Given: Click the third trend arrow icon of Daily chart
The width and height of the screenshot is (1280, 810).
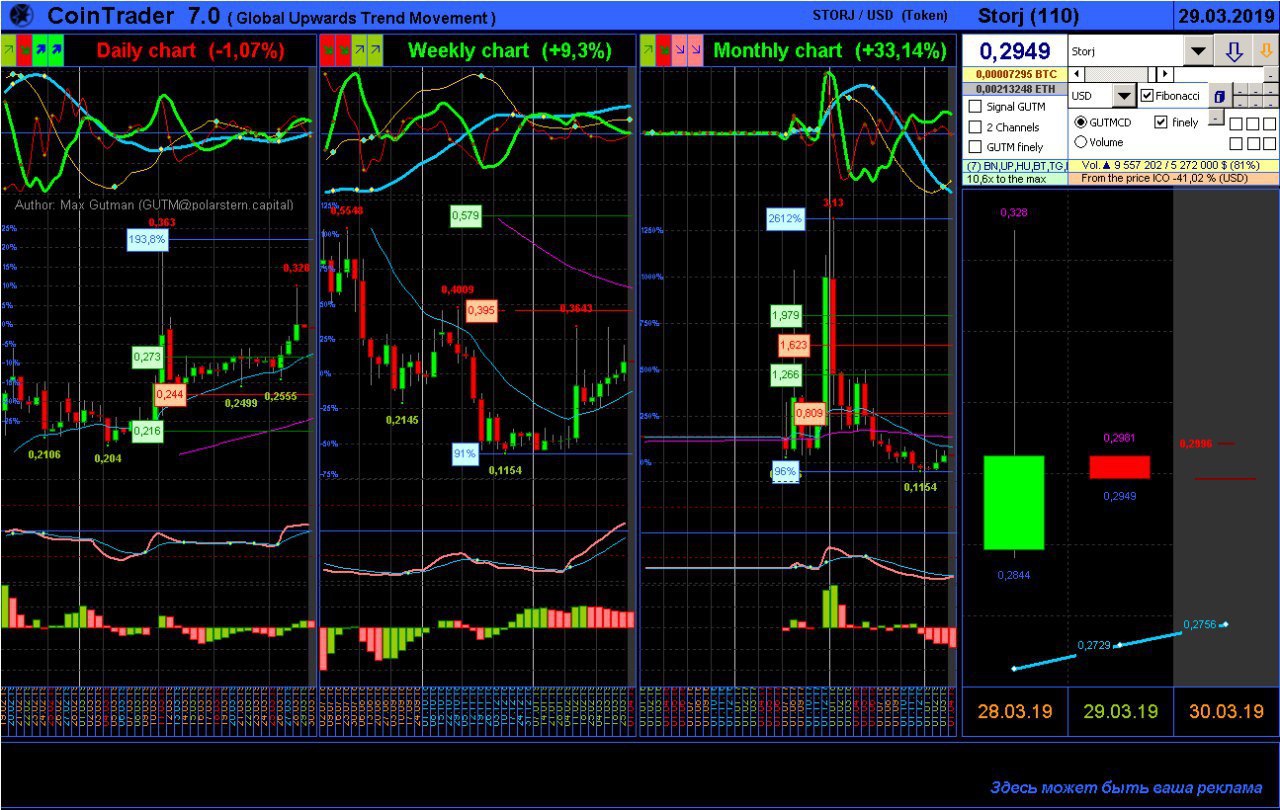Looking at the screenshot, I should 40,51.
